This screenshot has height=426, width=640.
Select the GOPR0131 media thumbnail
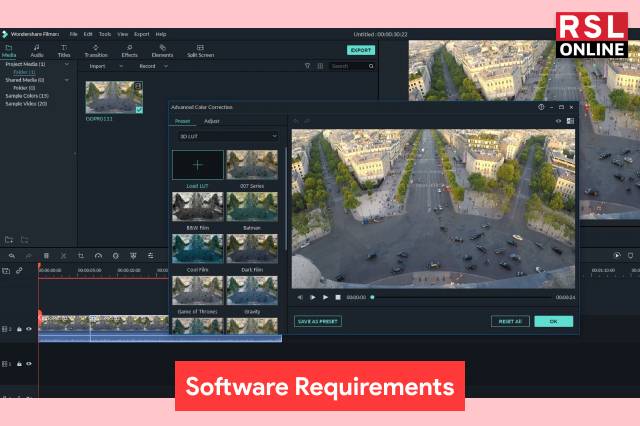tap(114, 97)
